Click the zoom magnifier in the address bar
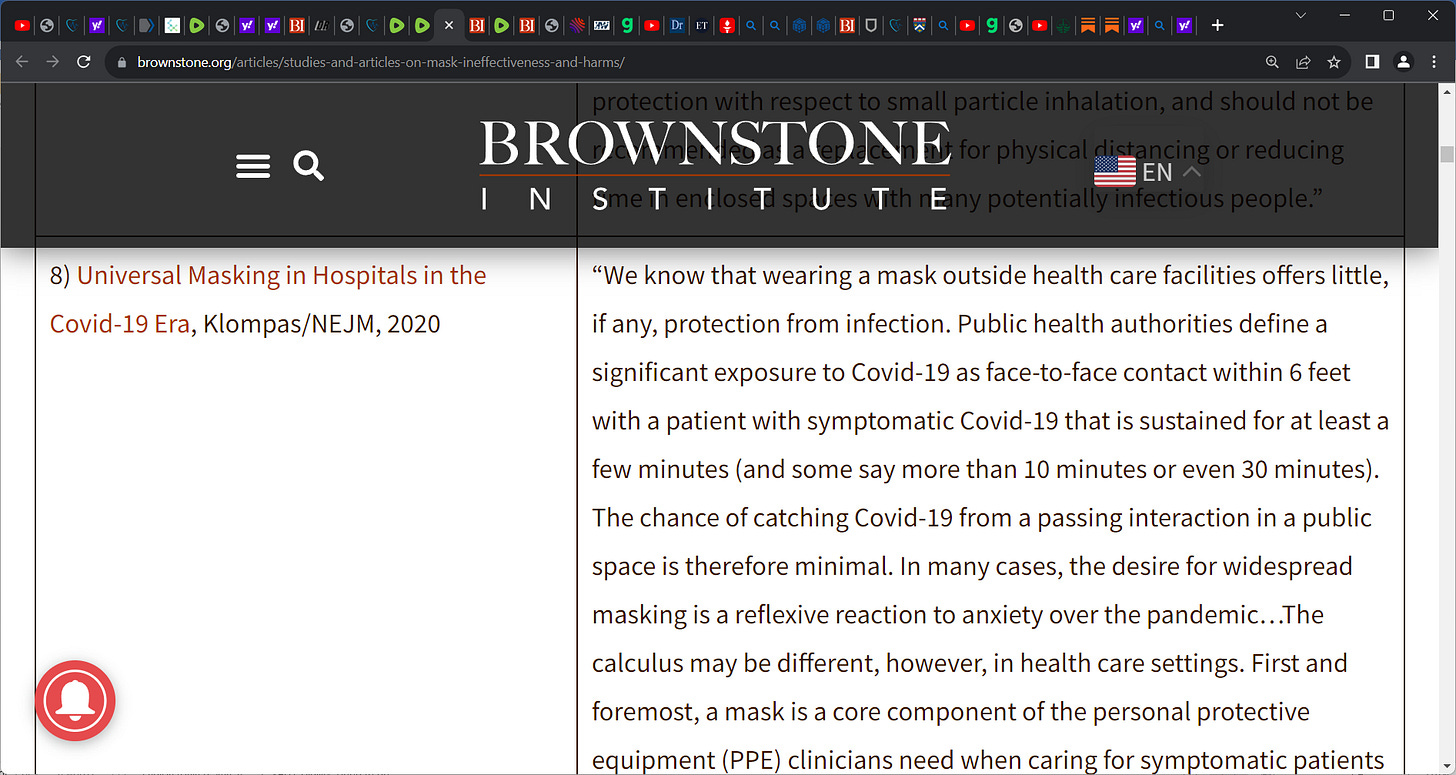 tap(1272, 62)
